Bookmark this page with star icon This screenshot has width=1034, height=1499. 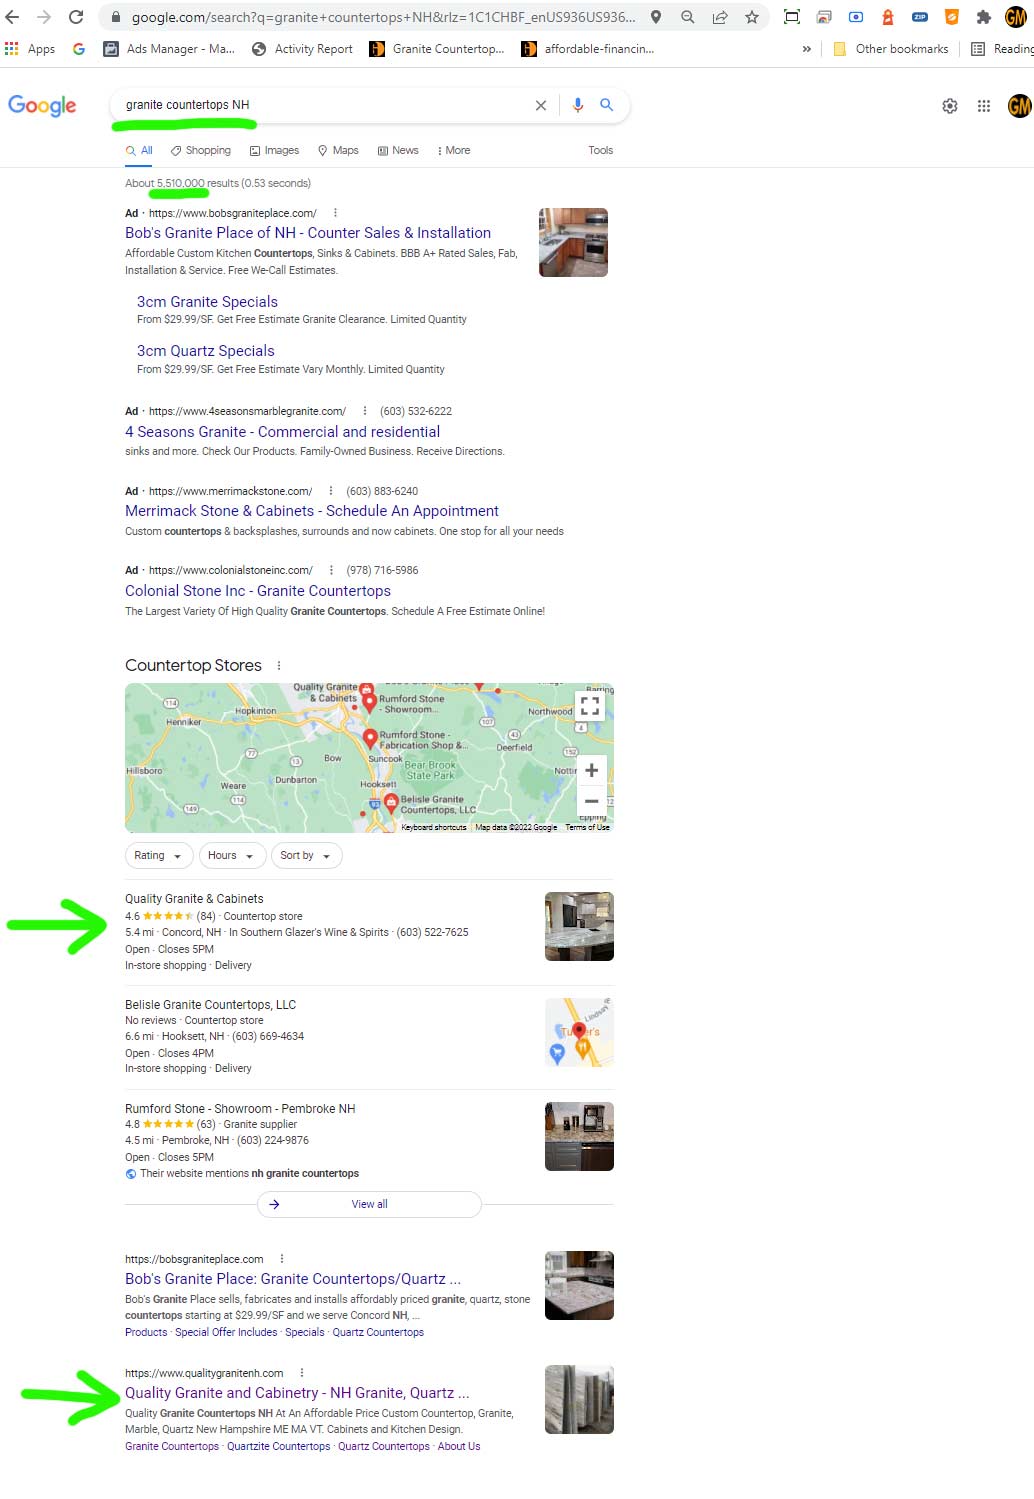point(752,17)
